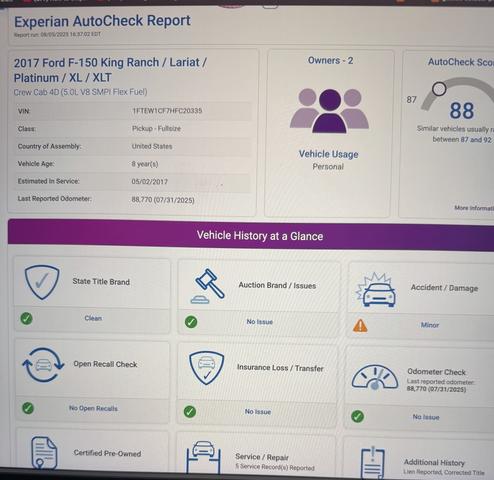Click the Odometer Check label
494x480 pixels.
[x=437, y=372]
